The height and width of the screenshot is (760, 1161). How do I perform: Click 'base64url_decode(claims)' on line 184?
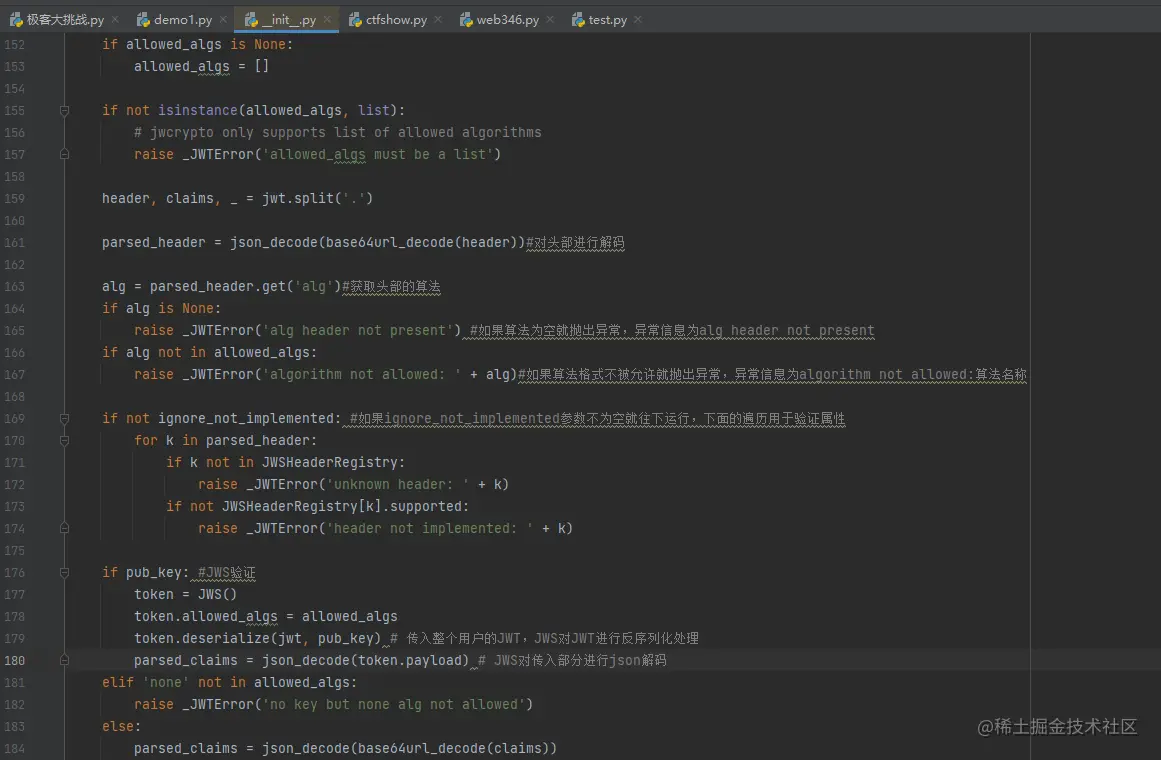pos(453,748)
